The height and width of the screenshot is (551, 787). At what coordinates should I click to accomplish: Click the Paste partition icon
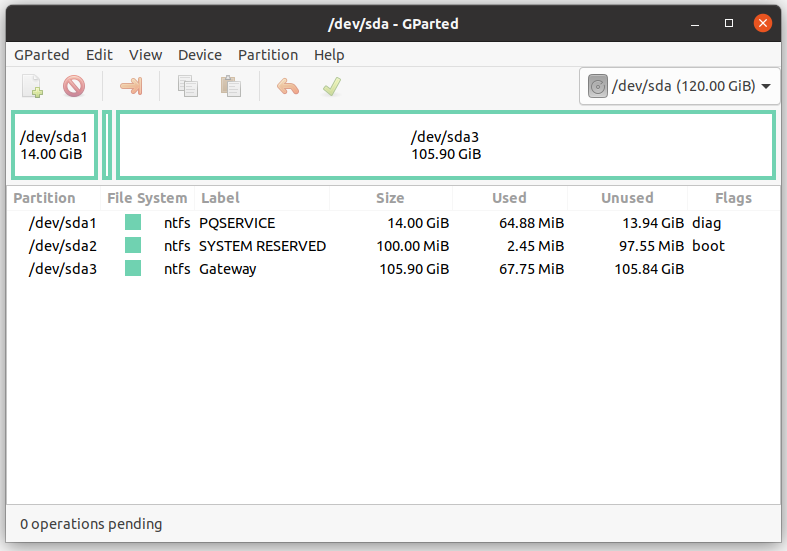231,86
